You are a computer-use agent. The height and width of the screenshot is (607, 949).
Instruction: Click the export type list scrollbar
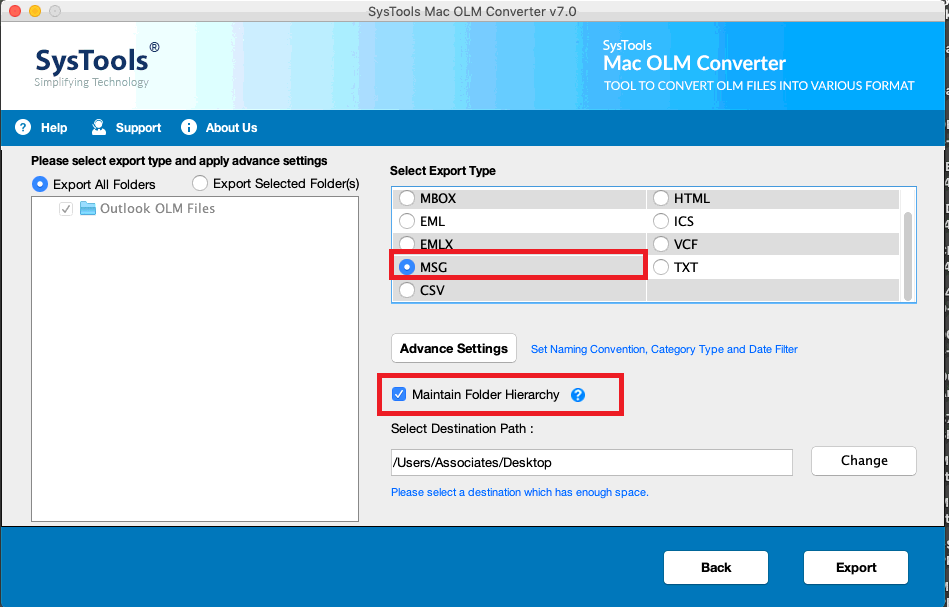(x=907, y=256)
